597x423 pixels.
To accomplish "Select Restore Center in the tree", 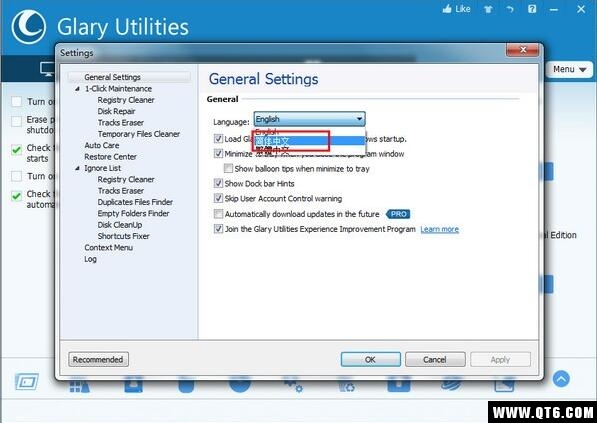I will (110, 156).
